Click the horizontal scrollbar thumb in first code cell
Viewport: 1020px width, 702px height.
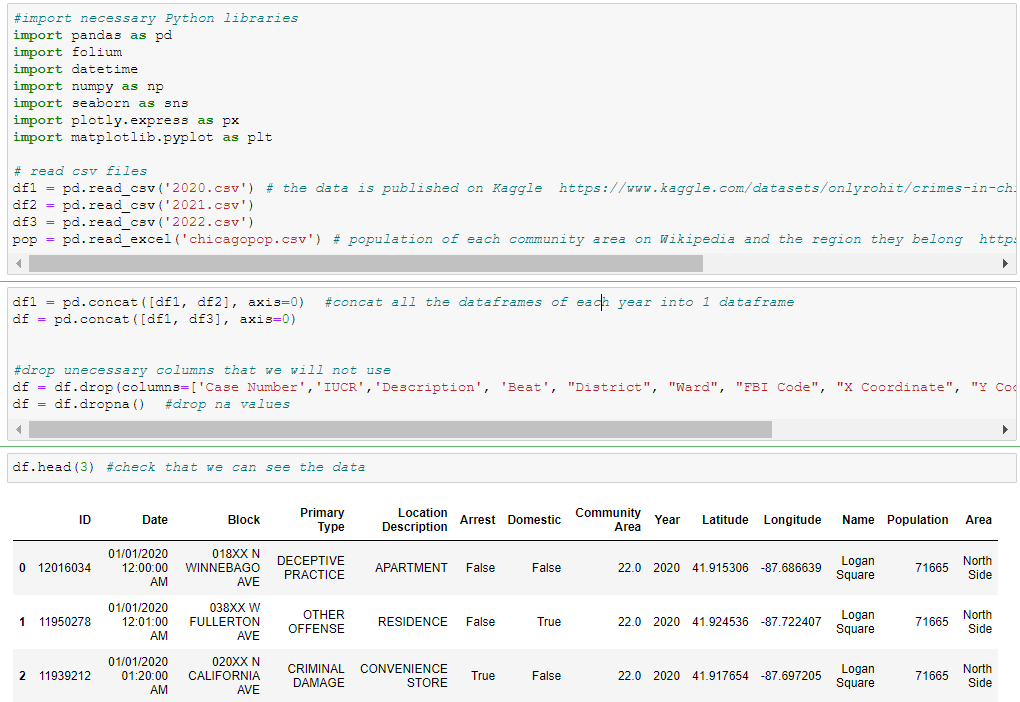tap(366, 263)
